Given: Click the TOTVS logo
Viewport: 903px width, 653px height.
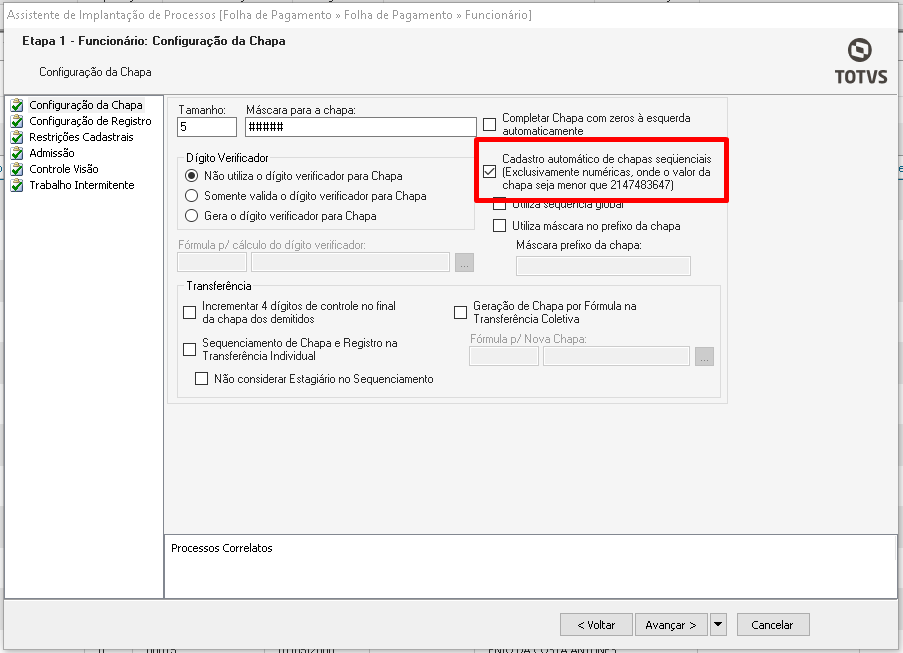Looking at the screenshot, I should 860,62.
